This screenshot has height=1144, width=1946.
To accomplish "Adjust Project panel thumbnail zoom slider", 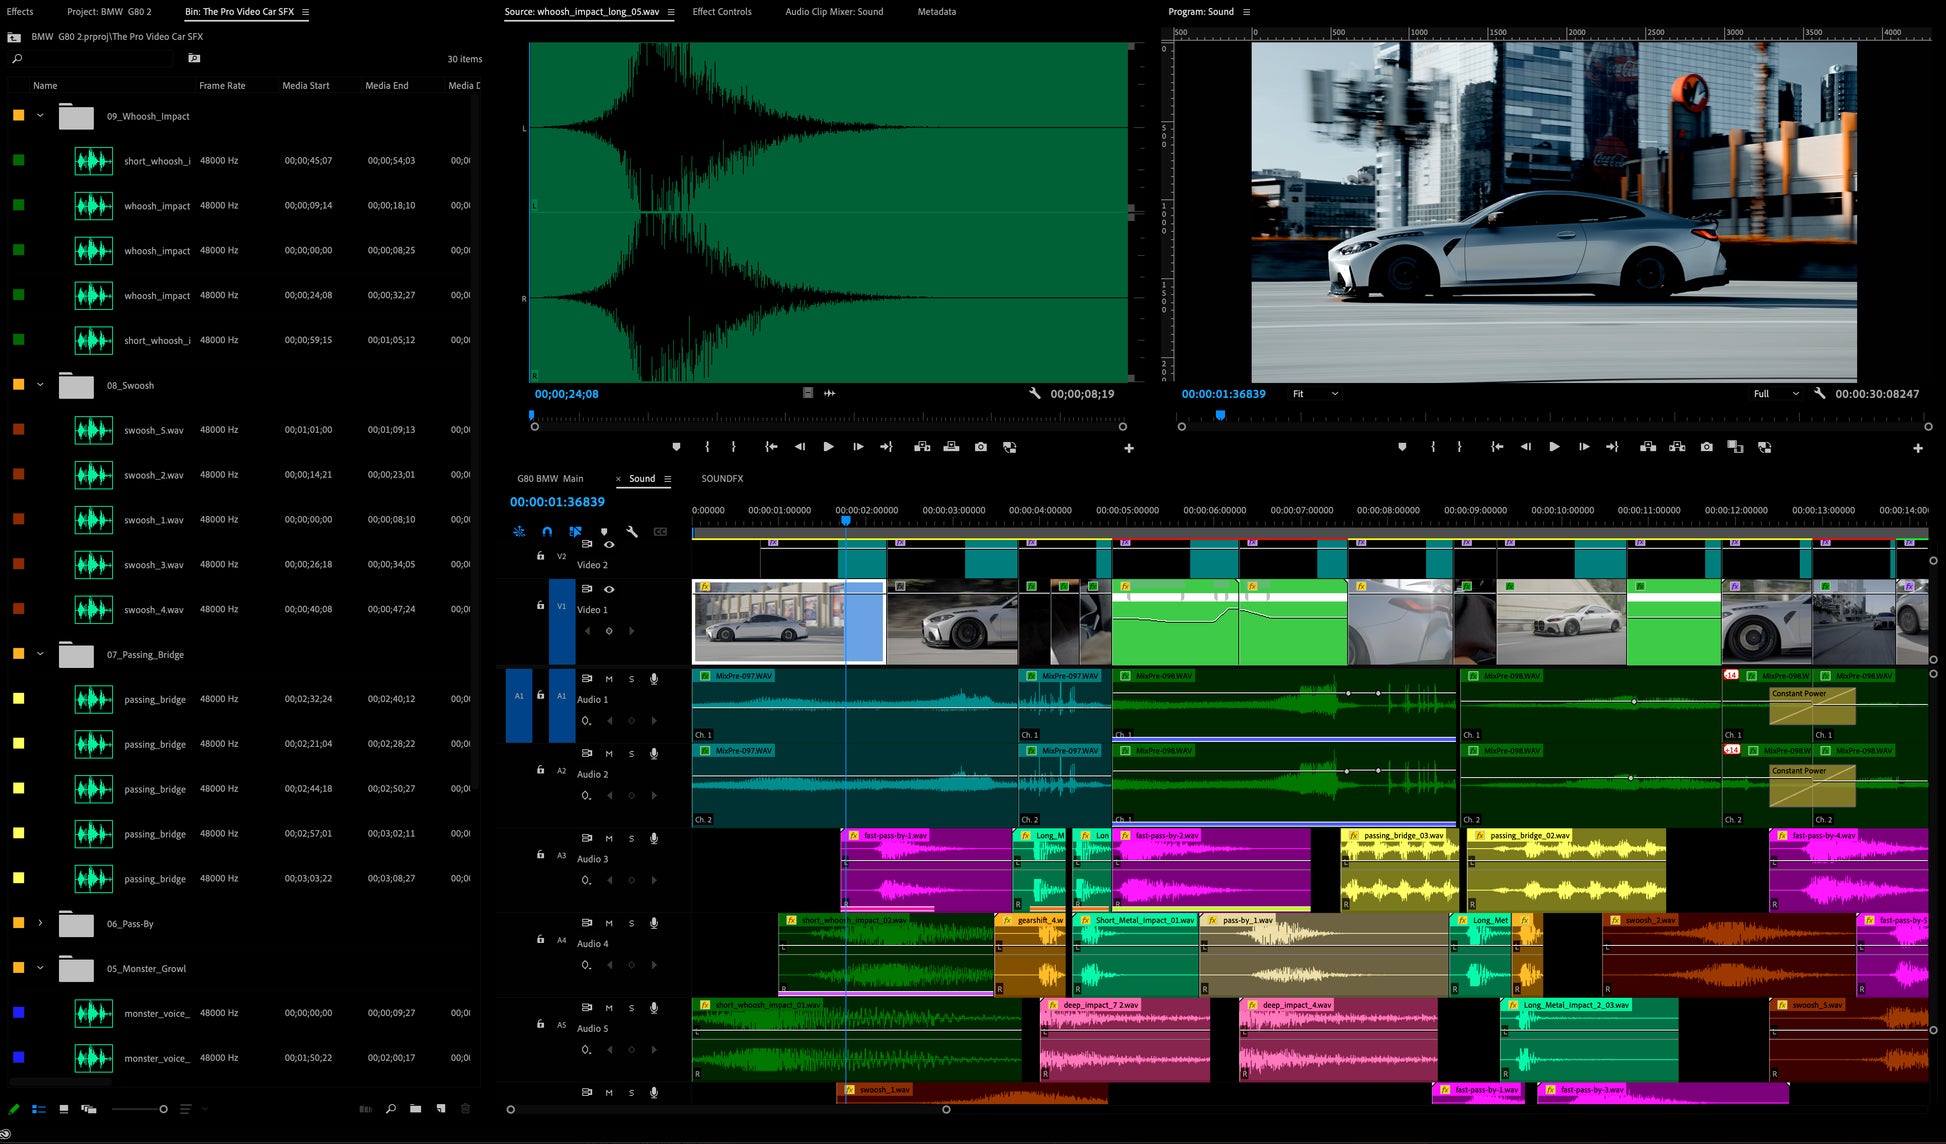I will 163,1109.
